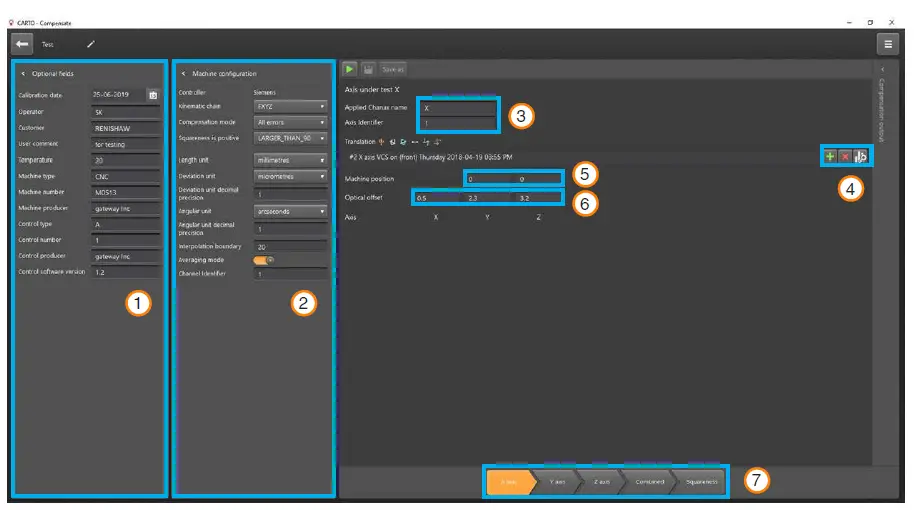Image resolution: width=917 pixels, height=510 pixels.
Task: Collapse the Optional fields panel
Action: click(23, 74)
